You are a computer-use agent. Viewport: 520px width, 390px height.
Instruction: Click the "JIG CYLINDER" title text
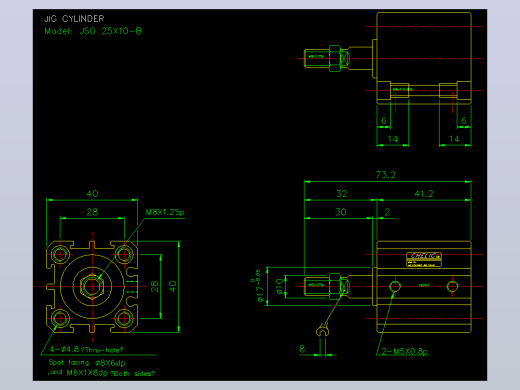point(74,19)
